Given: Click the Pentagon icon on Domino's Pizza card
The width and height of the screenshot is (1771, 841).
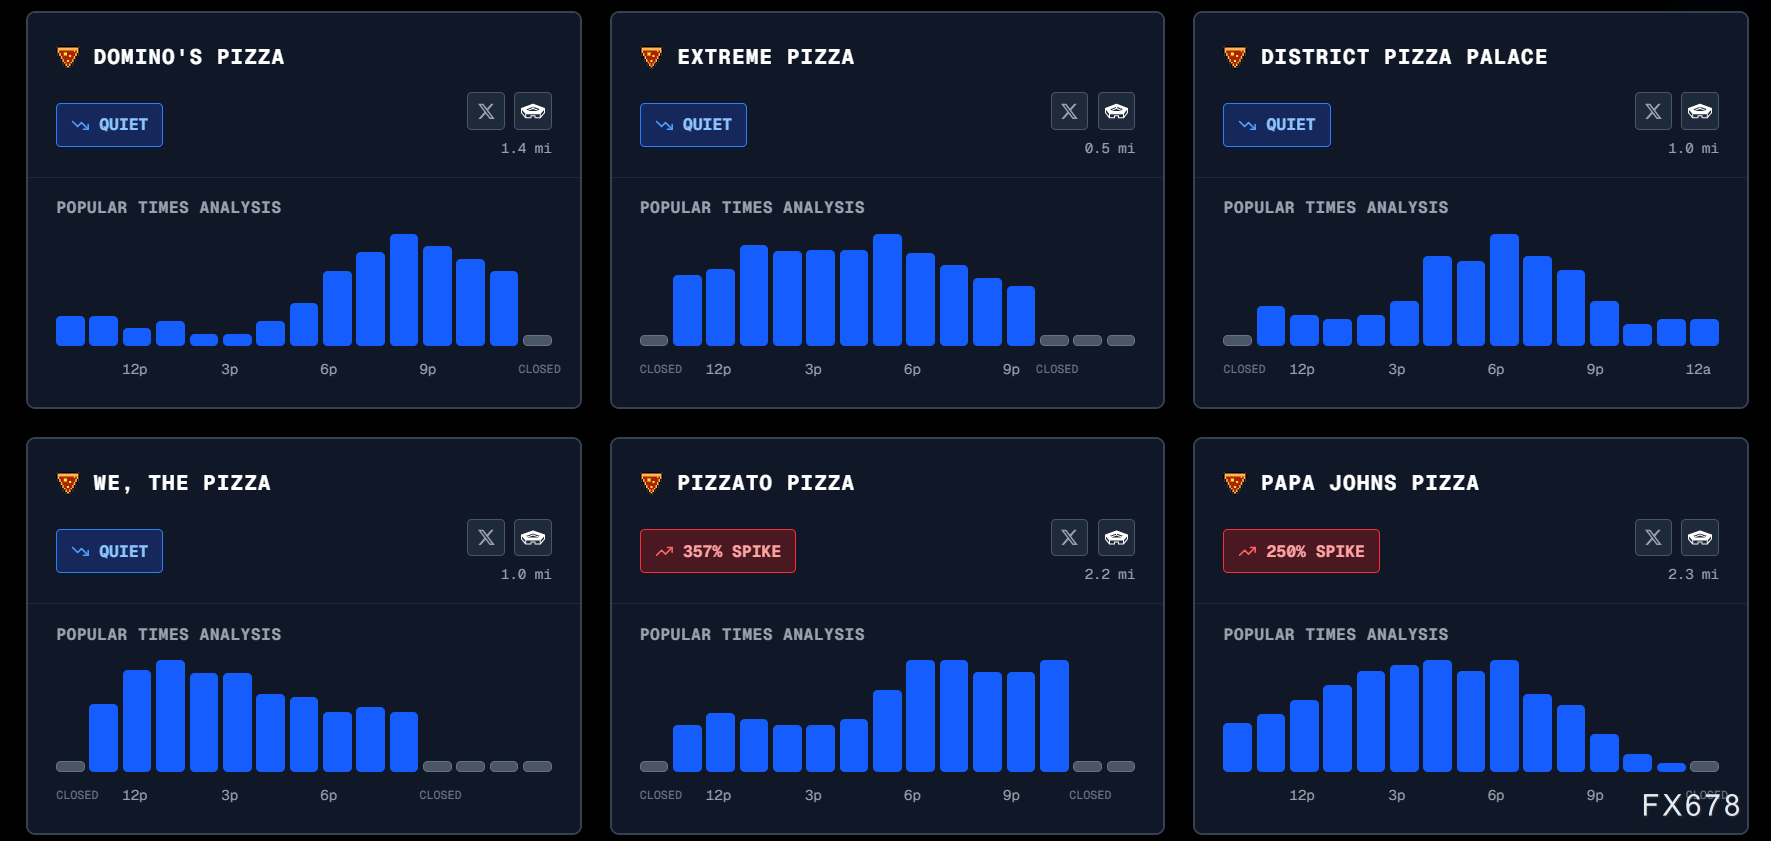Looking at the screenshot, I should pos(533,111).
